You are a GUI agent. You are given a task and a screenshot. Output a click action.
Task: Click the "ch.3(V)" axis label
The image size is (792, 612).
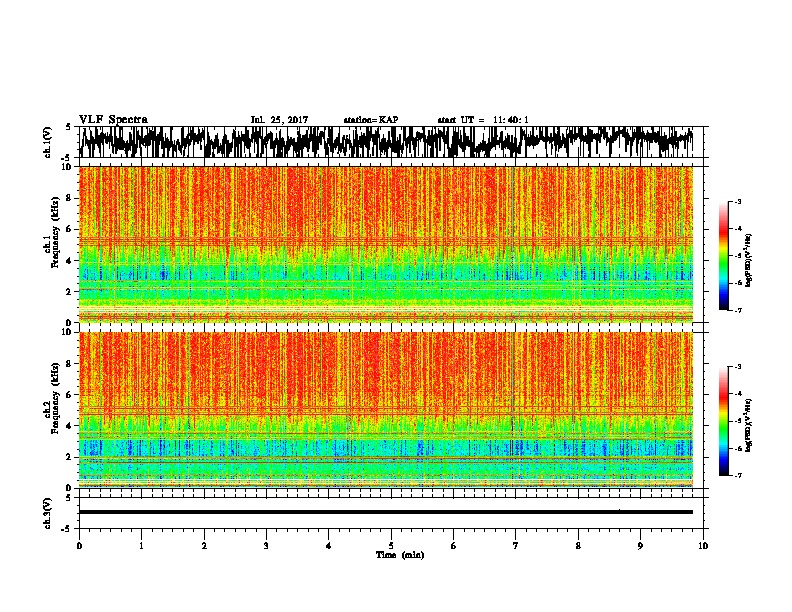[48, 513]
